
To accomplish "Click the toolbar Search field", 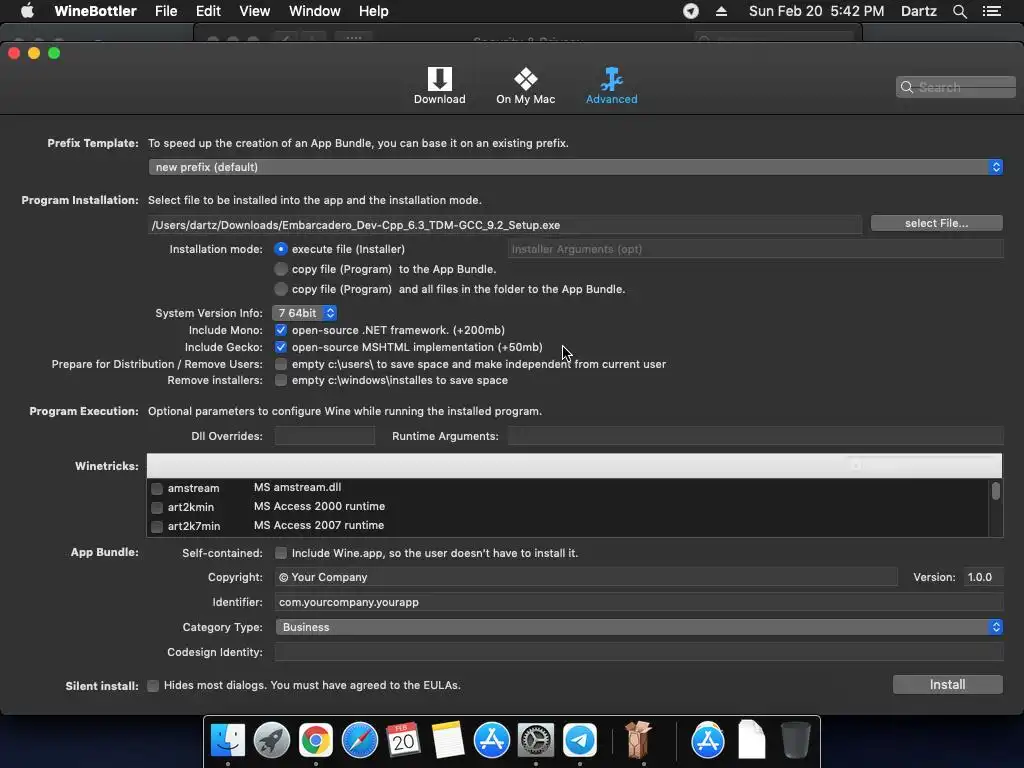I will [955, 87].
